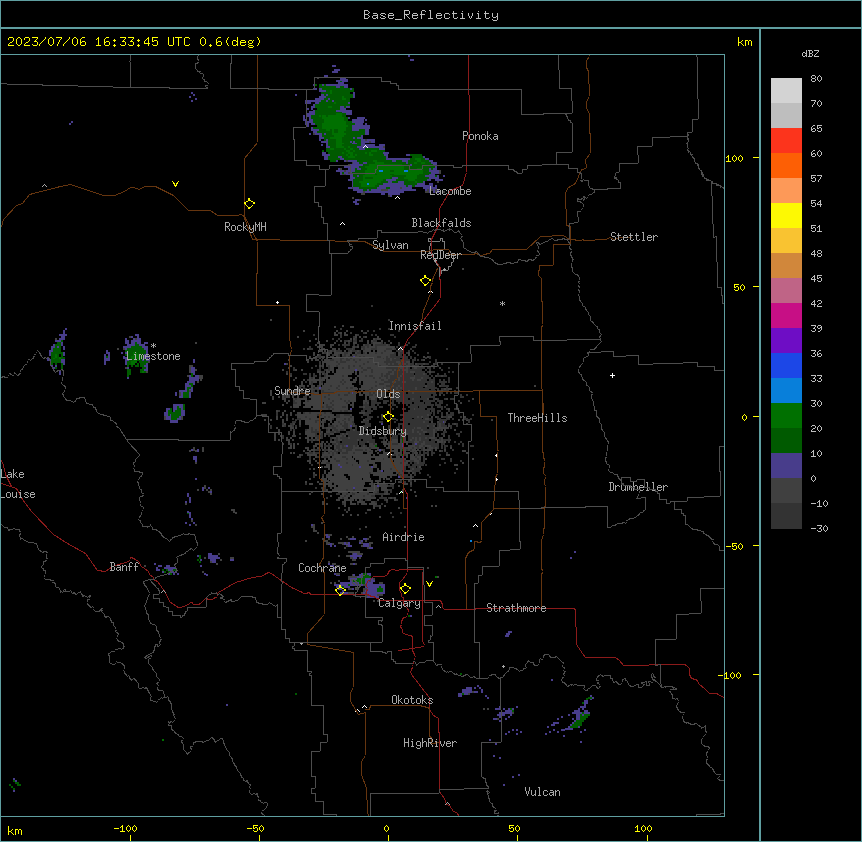Click the white asterisk east of Innisfail

click(x=502, y=303)
